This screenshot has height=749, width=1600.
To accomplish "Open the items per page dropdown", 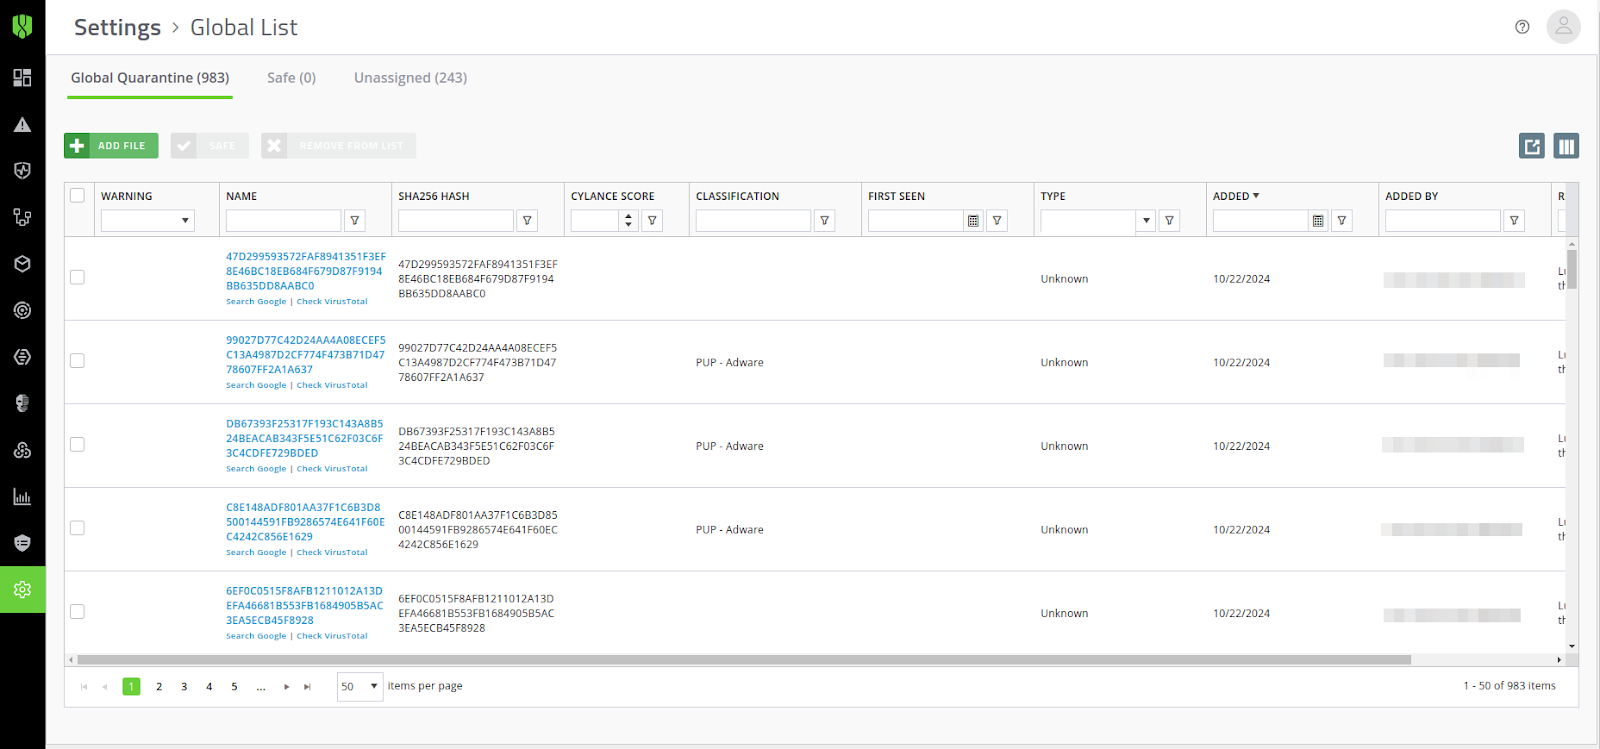I will pyautogui.click(x=360, y=686).
